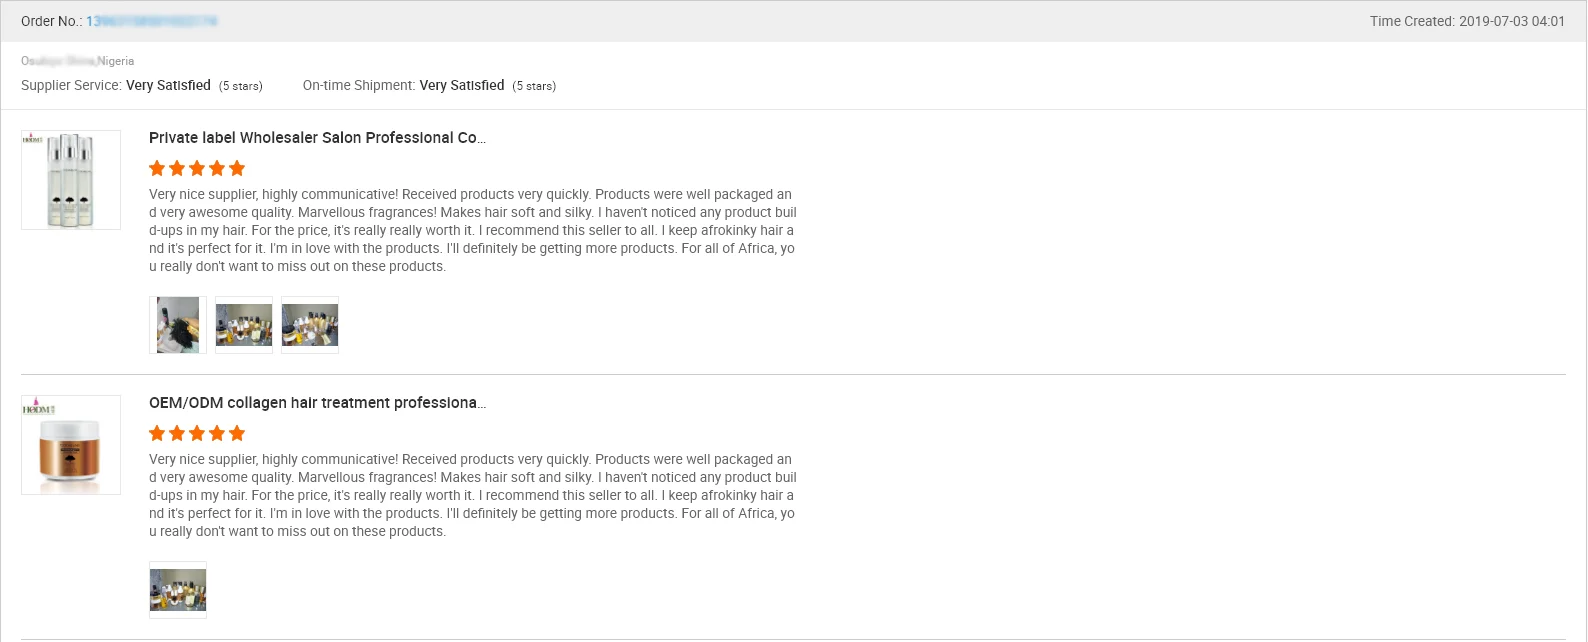Click the middle star of the collagen treatment rating
The width and height of the screenshot is (1588, 642).
point(197,434)
